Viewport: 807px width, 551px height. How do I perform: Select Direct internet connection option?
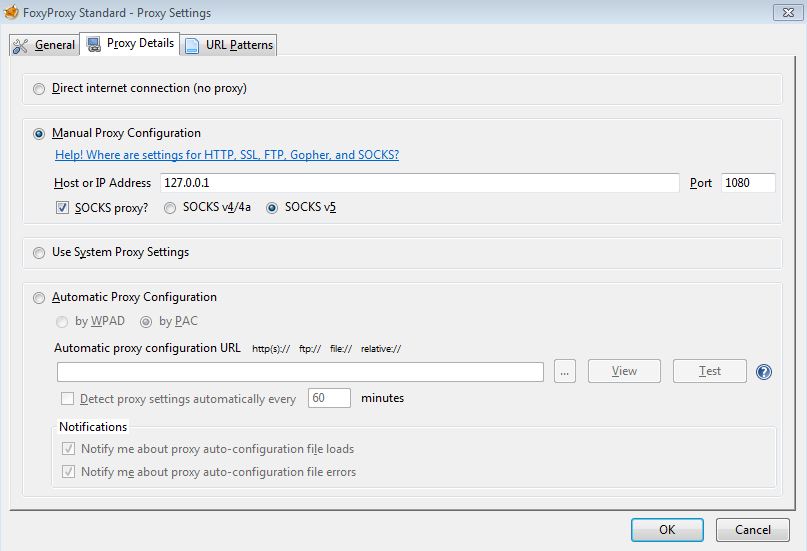pyautogui.click(x=40, y=89)
